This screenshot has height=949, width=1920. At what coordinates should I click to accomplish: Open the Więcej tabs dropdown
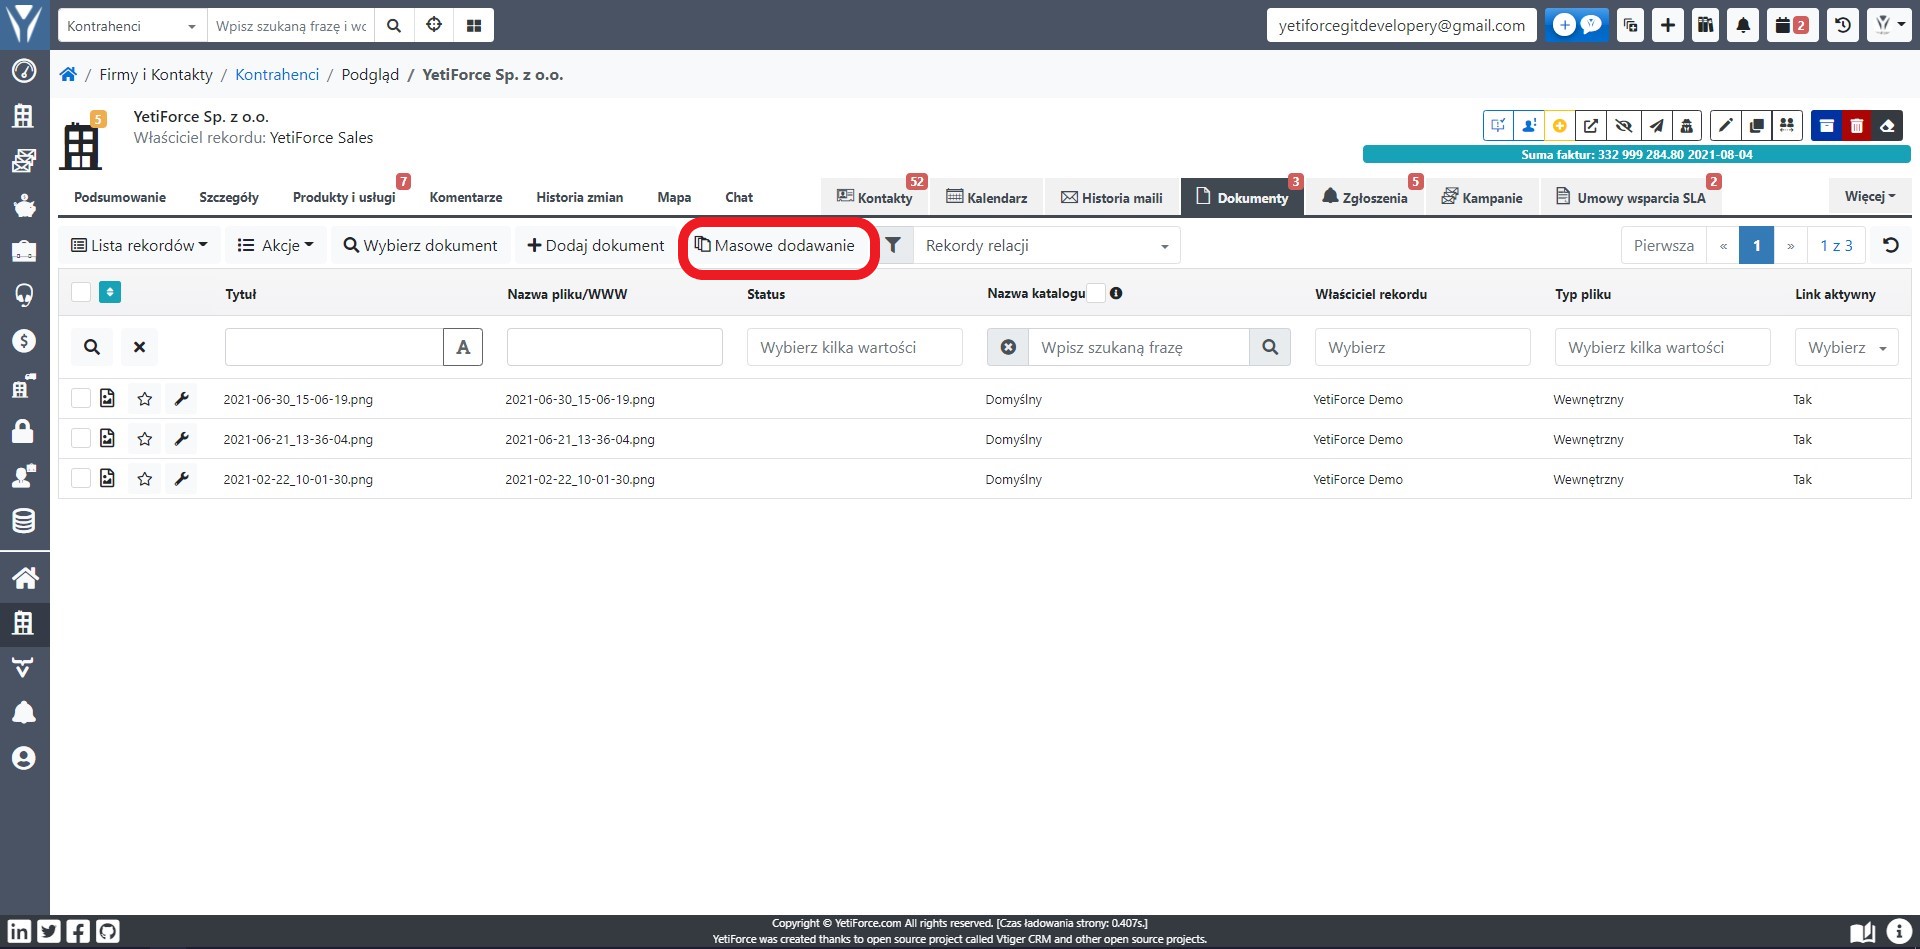(1870, 196)
